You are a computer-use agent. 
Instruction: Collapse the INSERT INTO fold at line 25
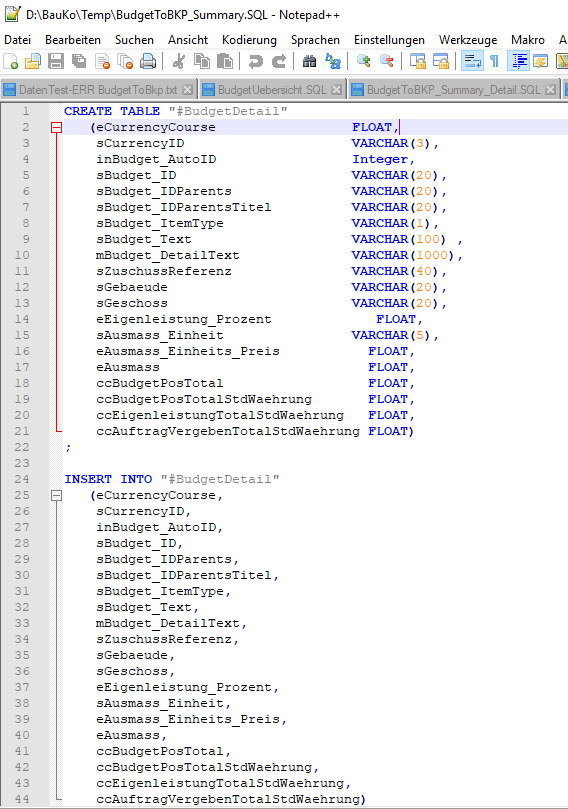click(57, 495)
